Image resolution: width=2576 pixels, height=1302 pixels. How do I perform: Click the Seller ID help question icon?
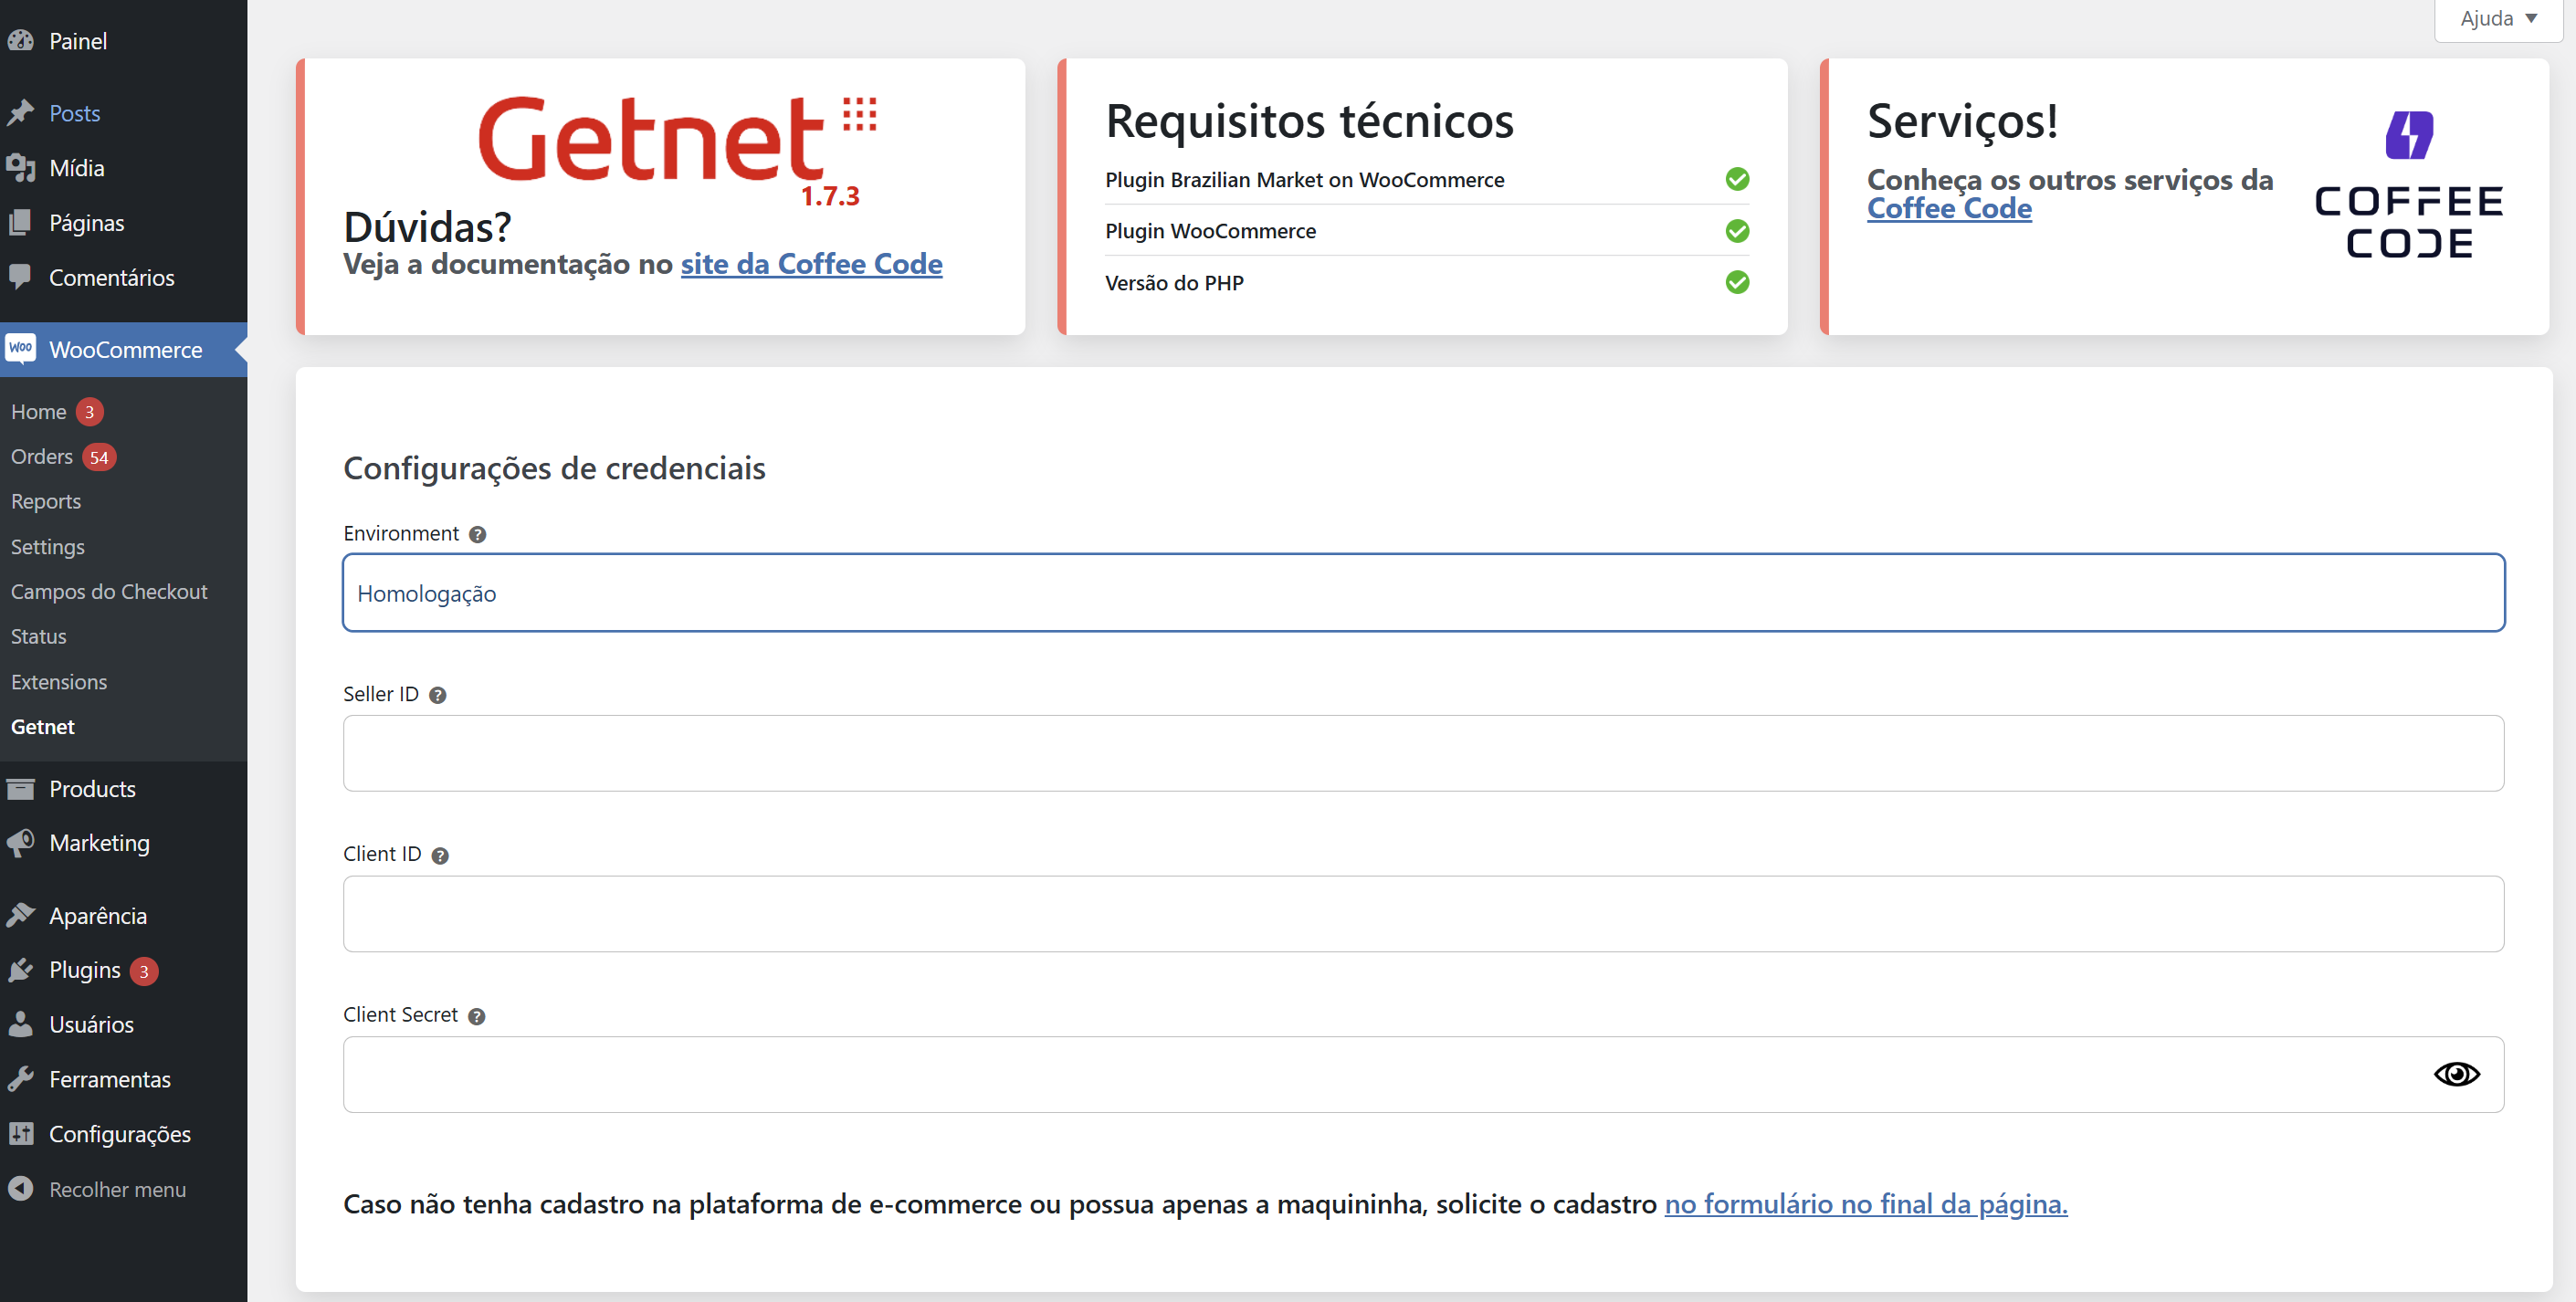[x=438, y=696]
